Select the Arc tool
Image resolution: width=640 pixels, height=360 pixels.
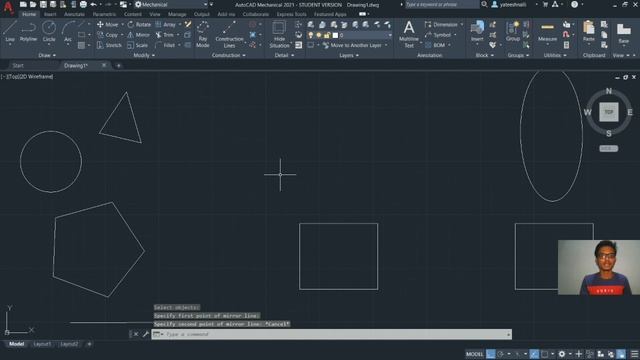click(x=68, y=31)
